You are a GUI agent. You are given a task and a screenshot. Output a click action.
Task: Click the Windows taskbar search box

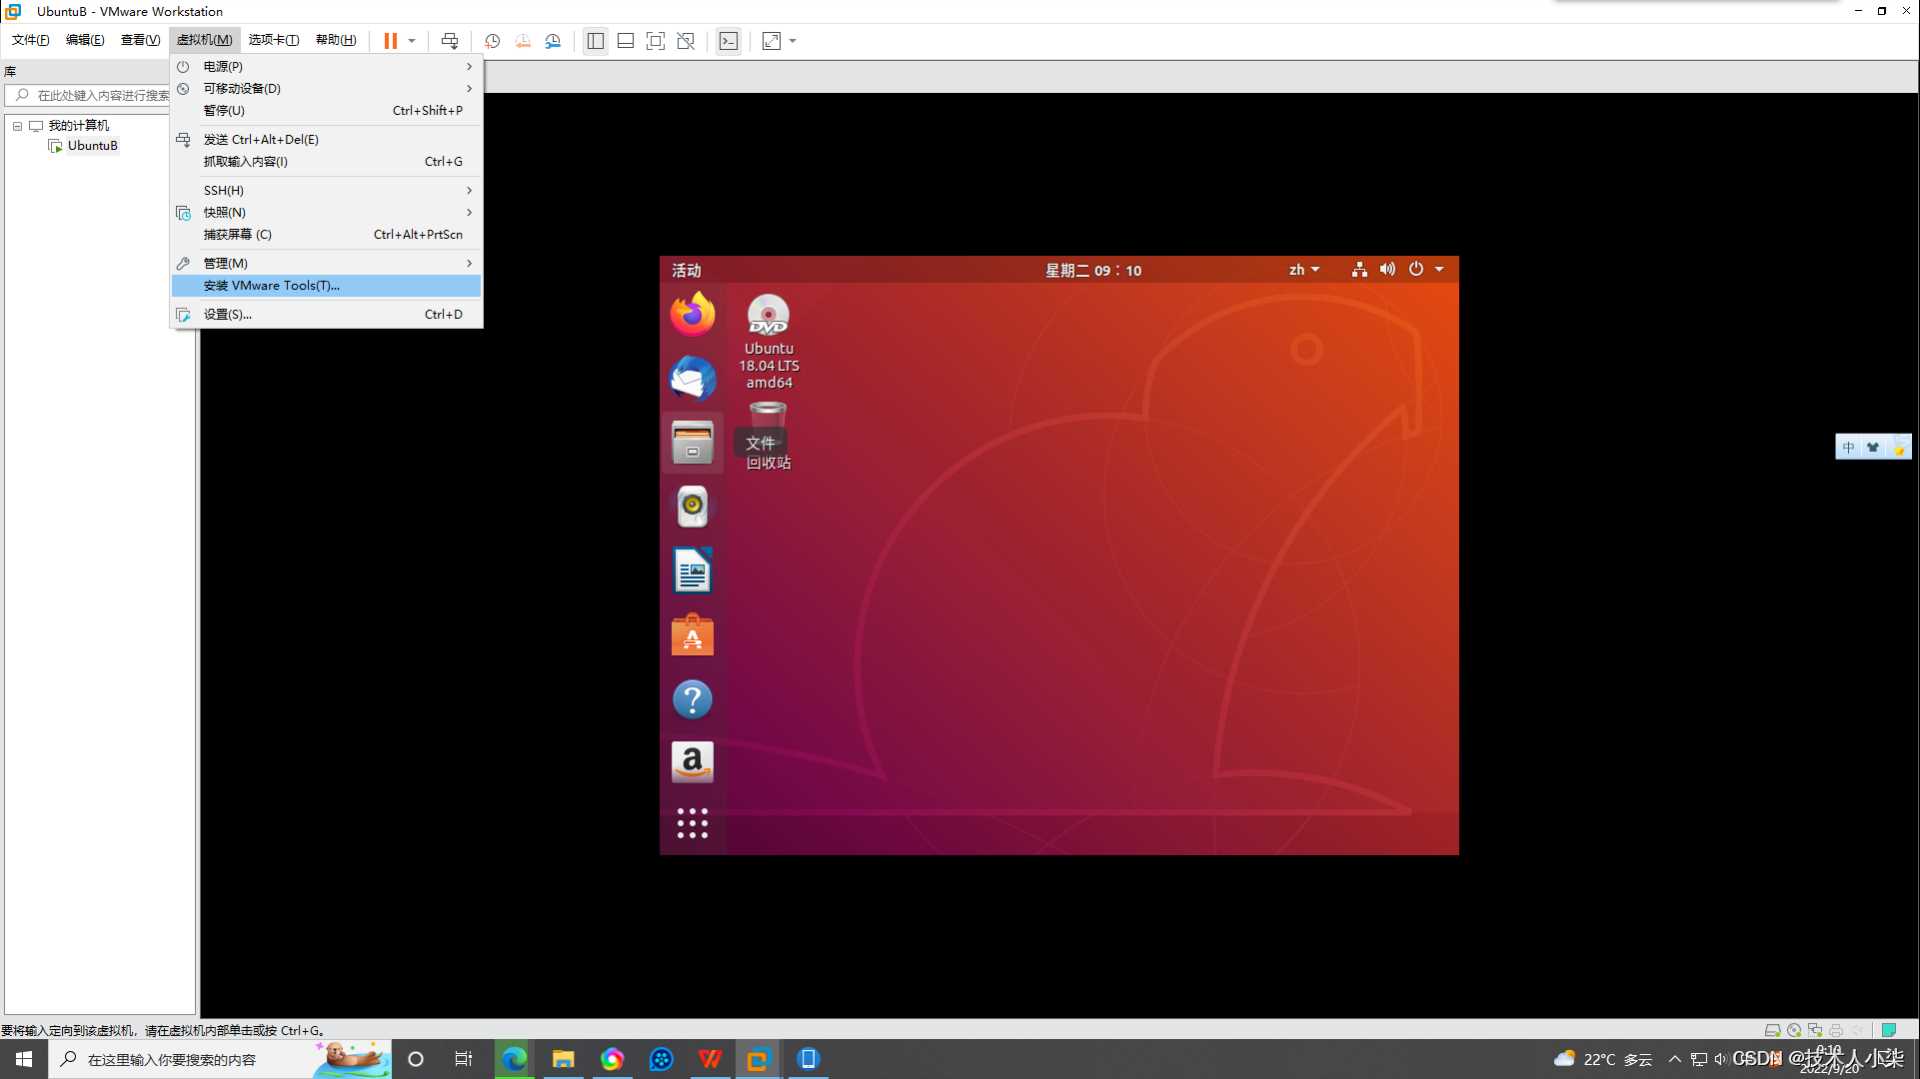point(220,1059)
